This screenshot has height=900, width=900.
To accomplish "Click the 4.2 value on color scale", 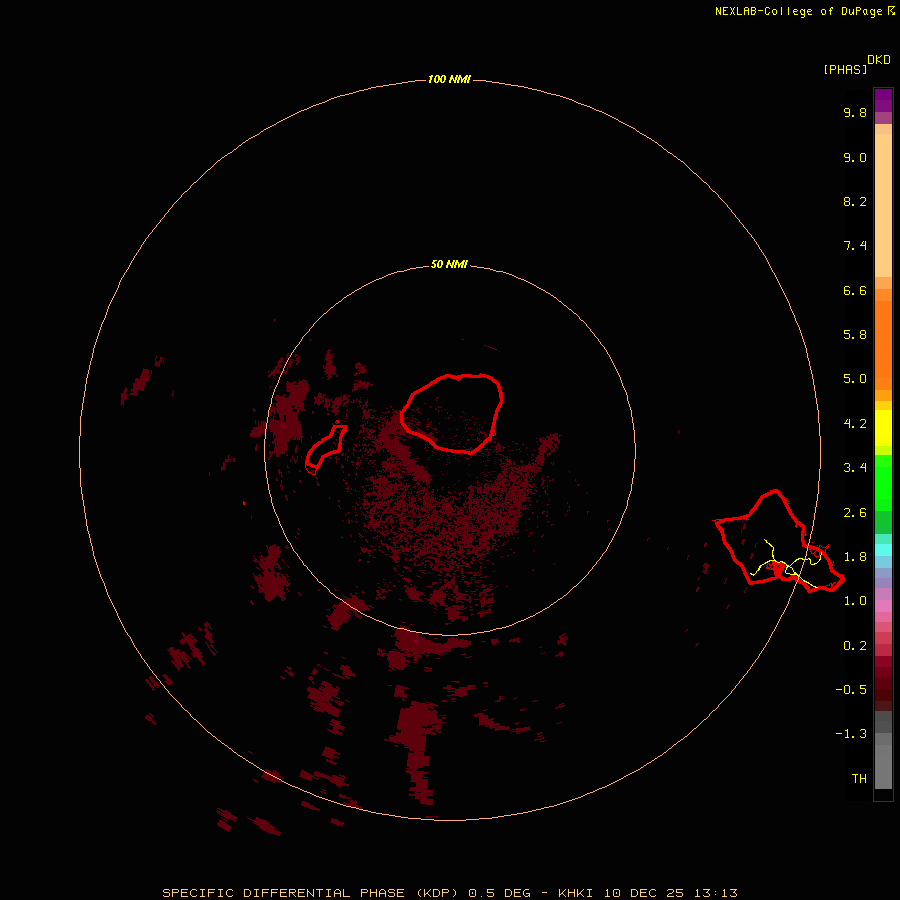I will (x=855, y=424).
